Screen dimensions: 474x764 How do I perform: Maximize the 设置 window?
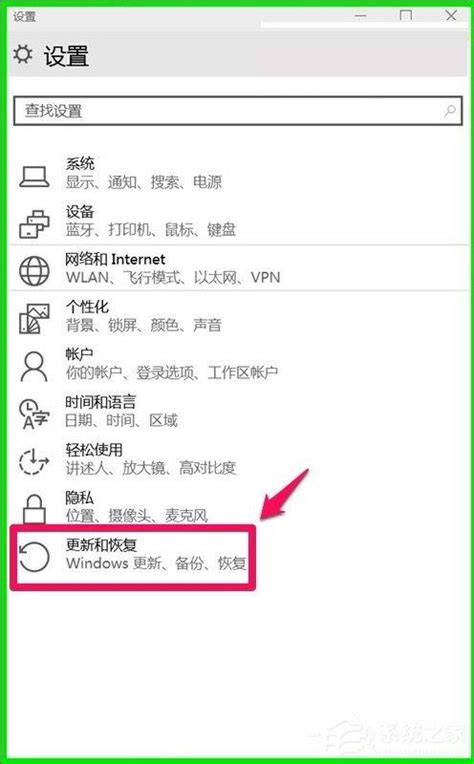tap(405, 16)
